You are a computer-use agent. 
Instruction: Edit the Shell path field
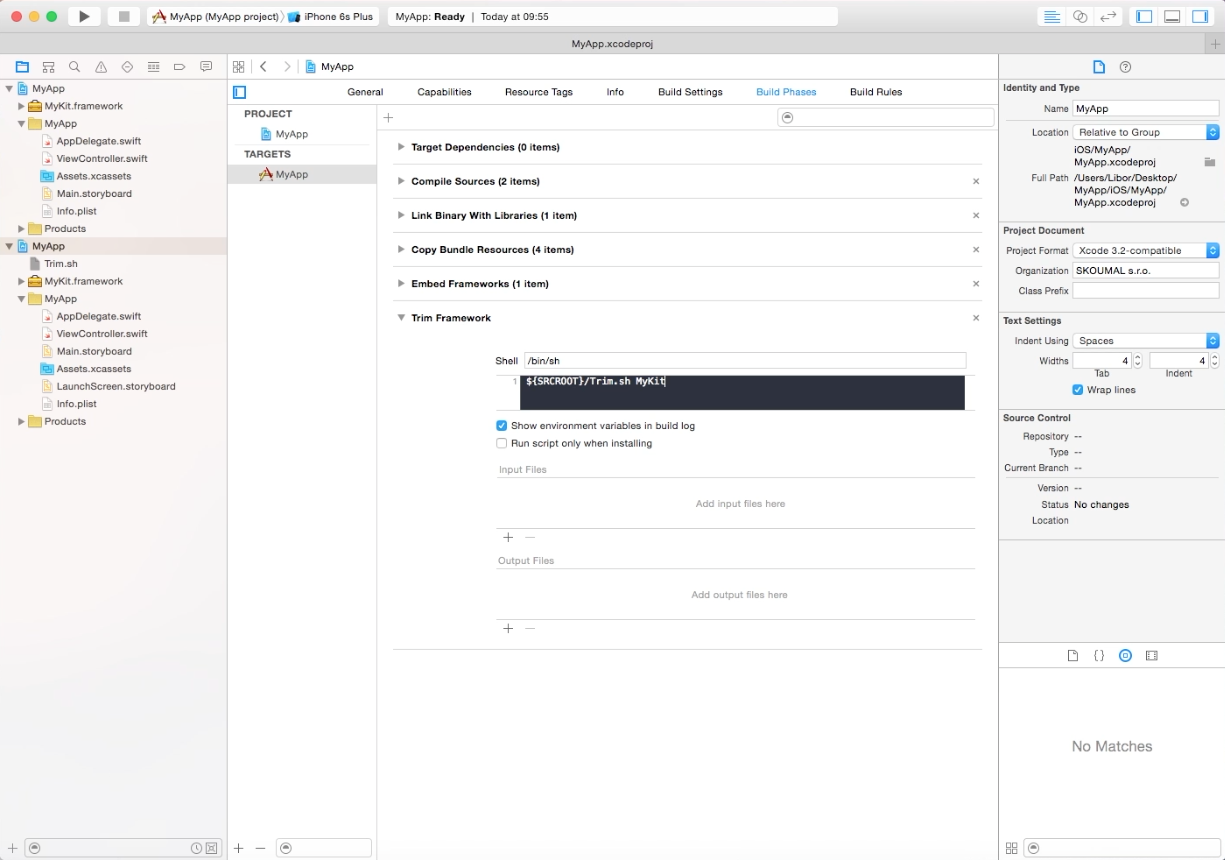[x=745, y=361]
